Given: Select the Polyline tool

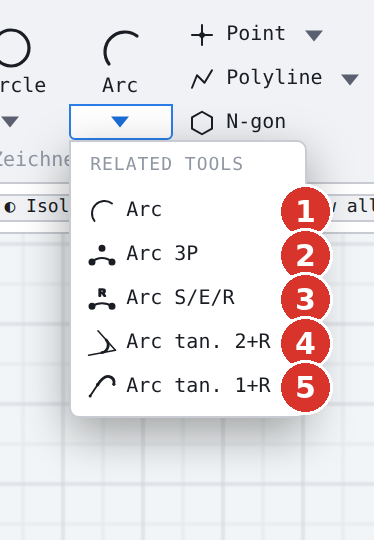Looking at the screenshot, I should pyautogui.click(x=257, y=78).
